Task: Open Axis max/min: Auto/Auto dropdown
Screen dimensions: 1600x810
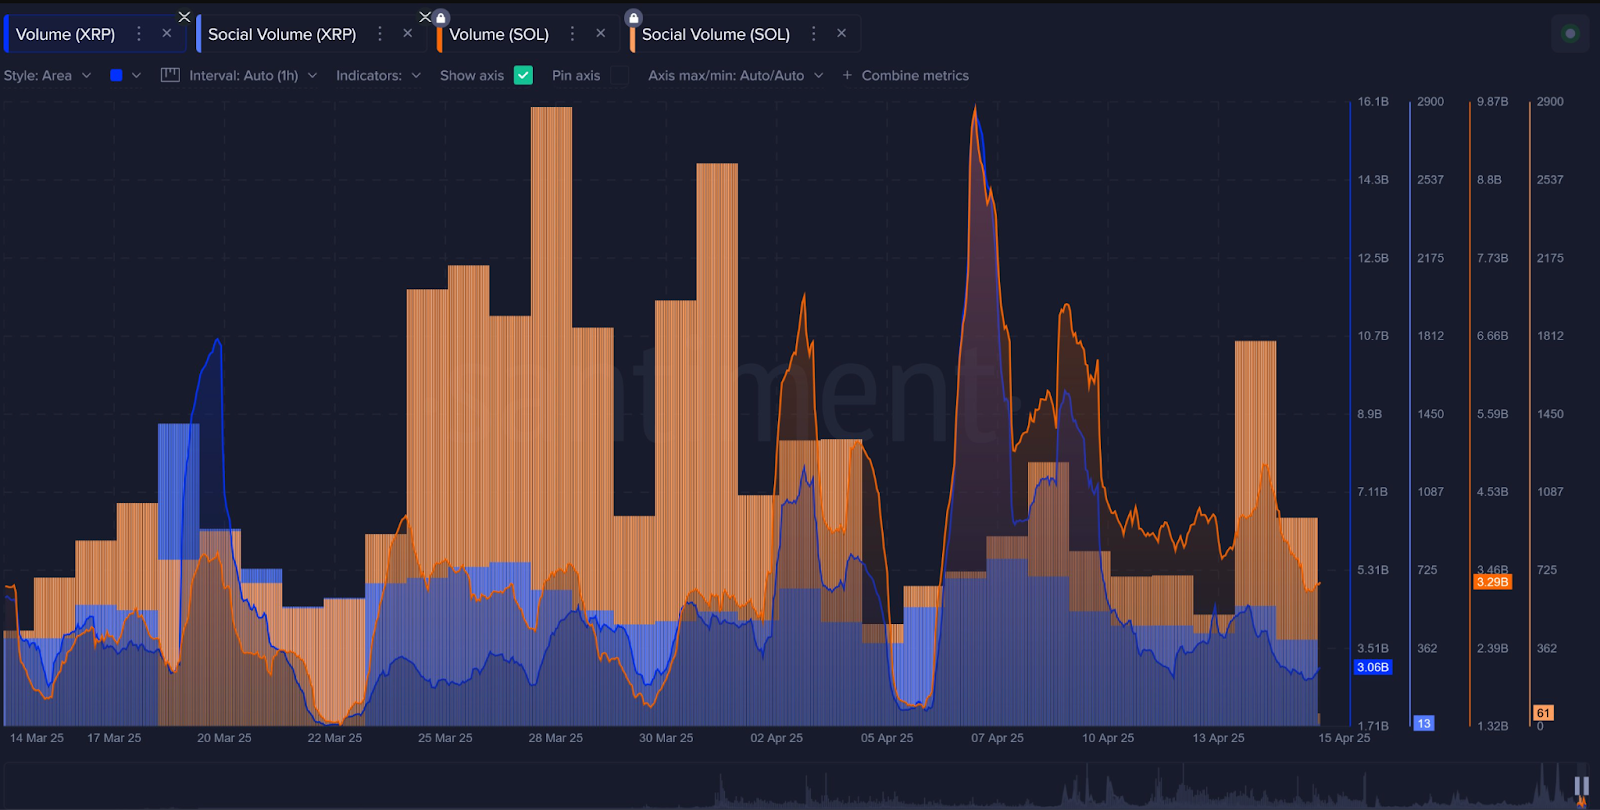Action: click(x=735, y=76)
